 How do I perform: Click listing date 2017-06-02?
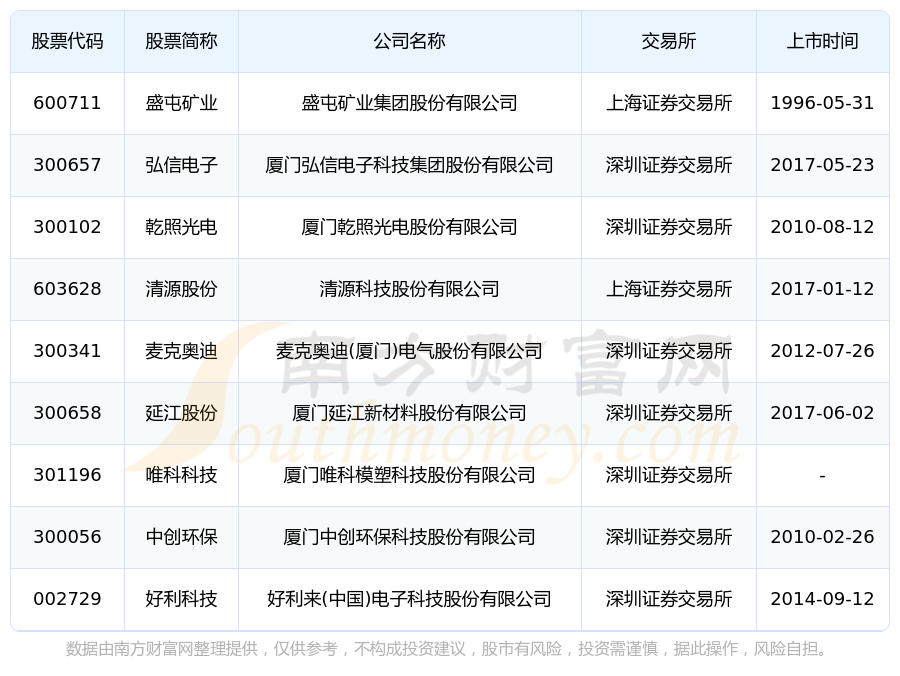(x=823, y=413)
